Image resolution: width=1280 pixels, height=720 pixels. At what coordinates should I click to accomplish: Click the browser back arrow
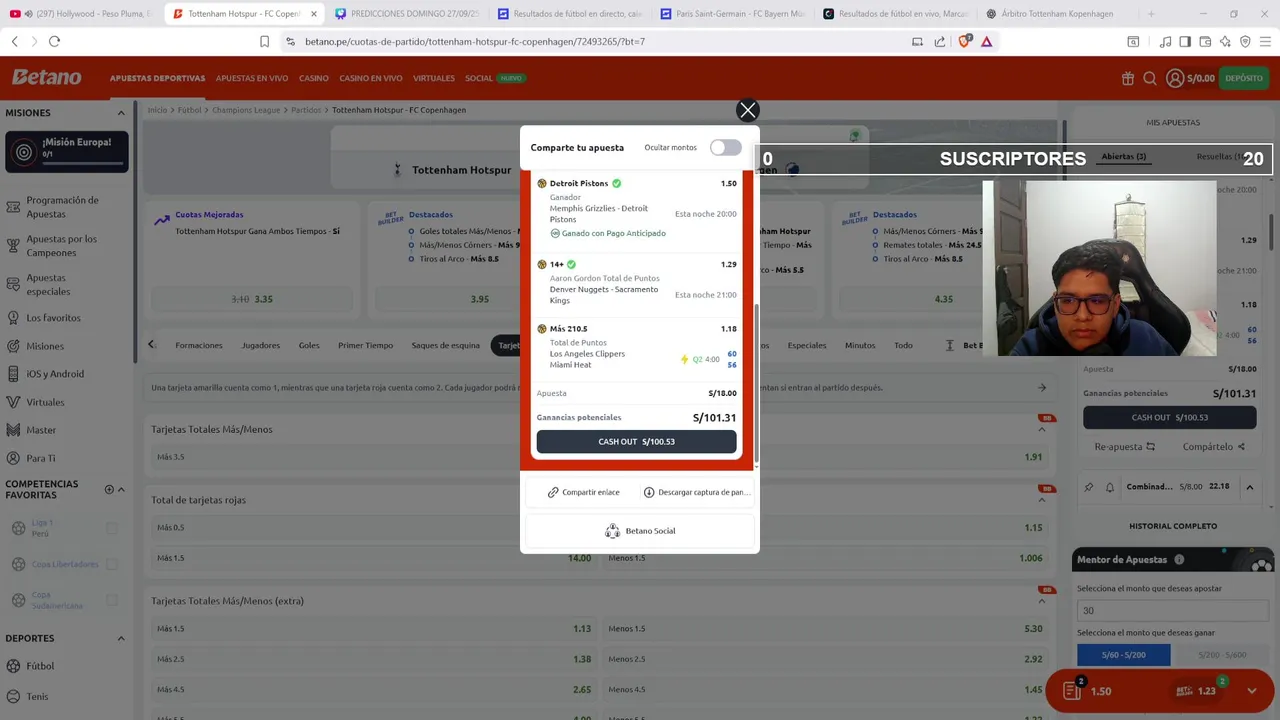15,41
